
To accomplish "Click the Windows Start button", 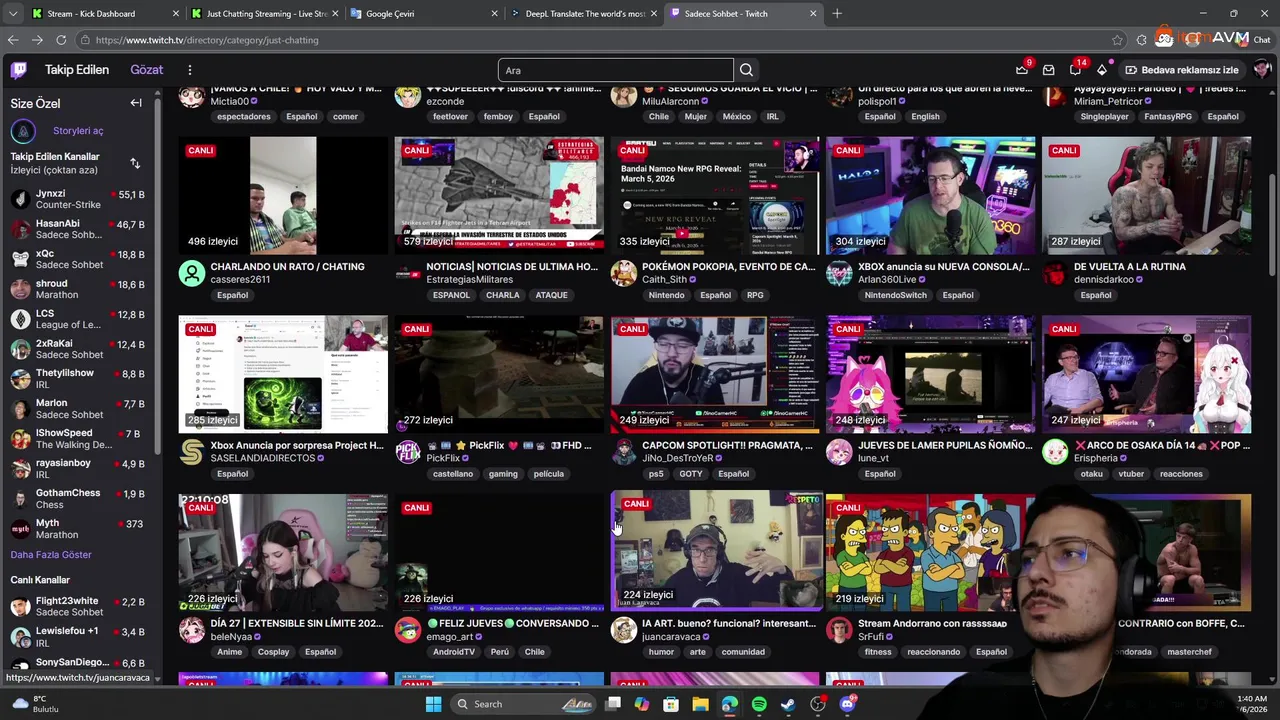I will click(433, 704).
